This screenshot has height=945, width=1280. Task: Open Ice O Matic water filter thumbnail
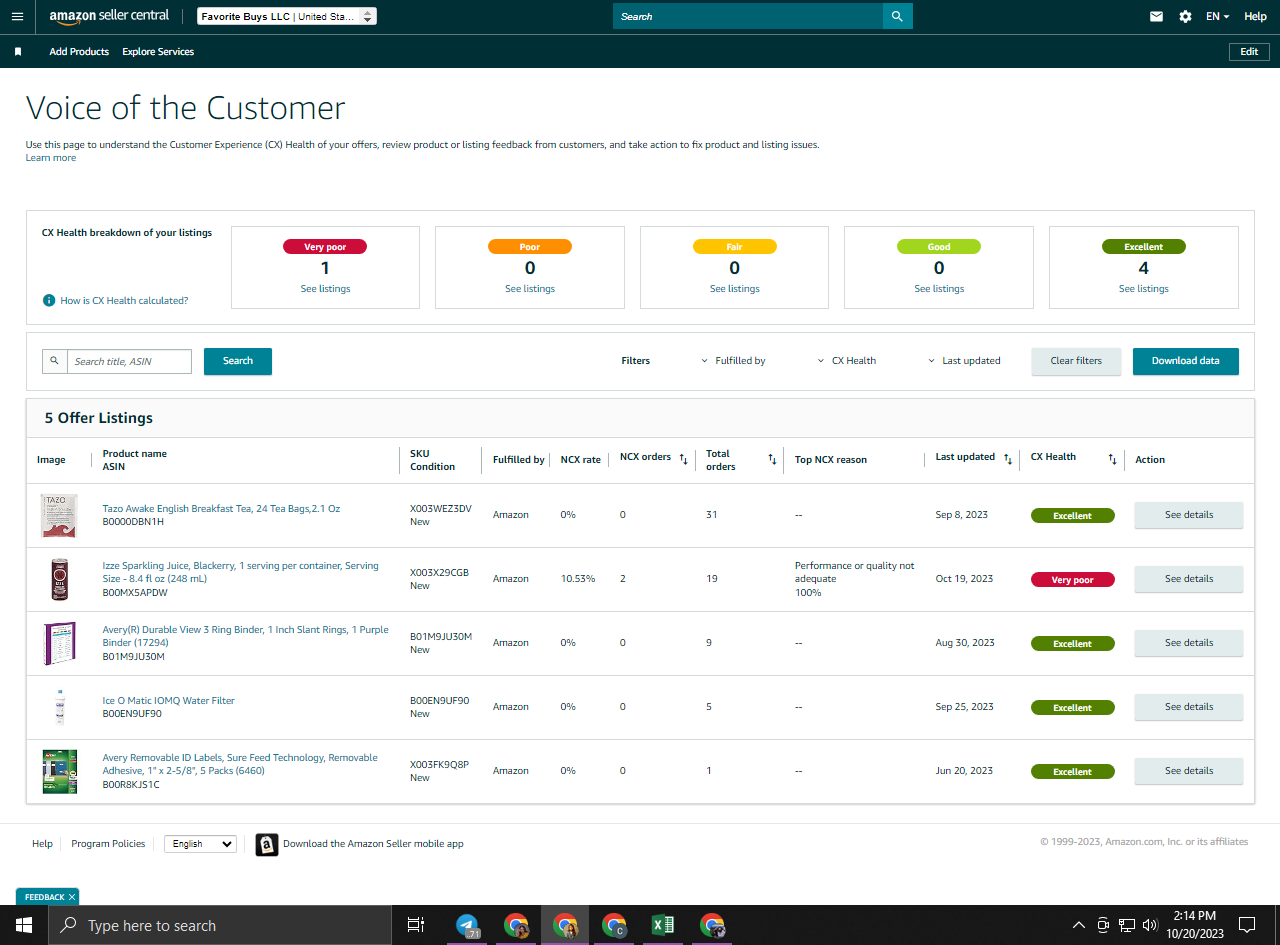tap(59, 708)
